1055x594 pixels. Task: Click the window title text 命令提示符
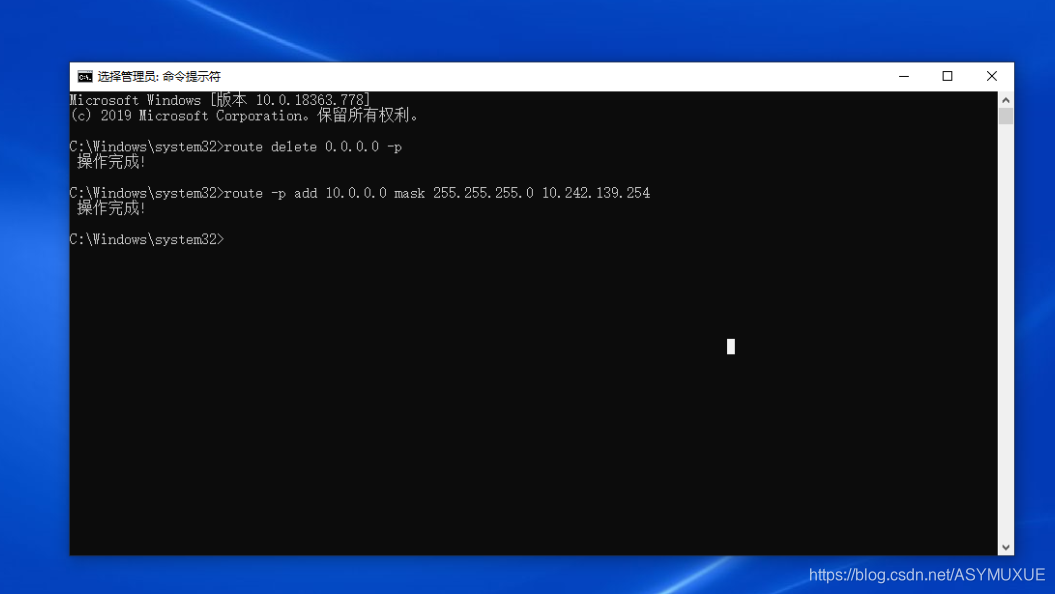pos(191,77)
